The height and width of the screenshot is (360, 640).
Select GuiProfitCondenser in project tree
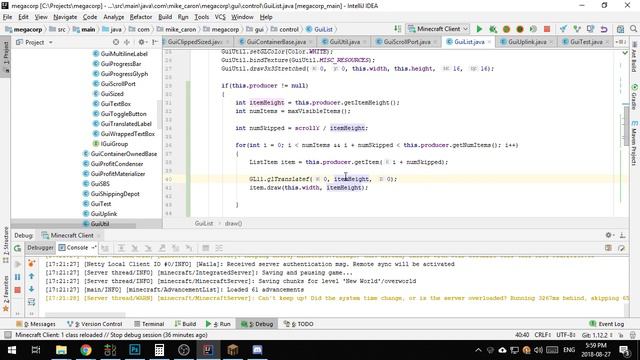click(117, 164)
